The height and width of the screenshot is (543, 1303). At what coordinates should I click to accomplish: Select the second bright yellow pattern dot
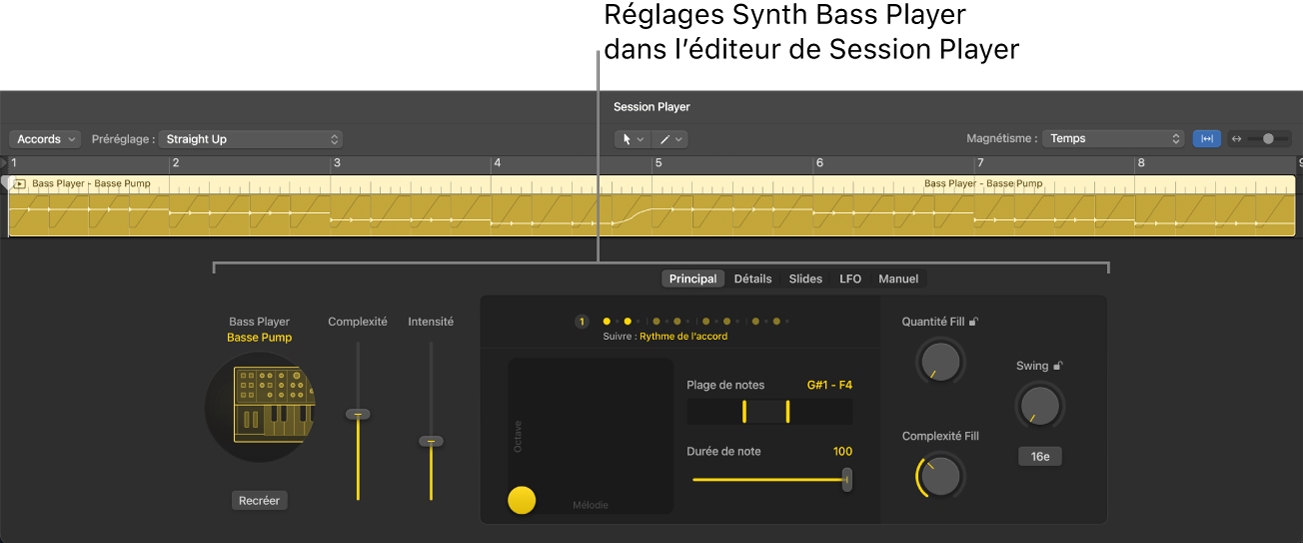click(628, 322)
